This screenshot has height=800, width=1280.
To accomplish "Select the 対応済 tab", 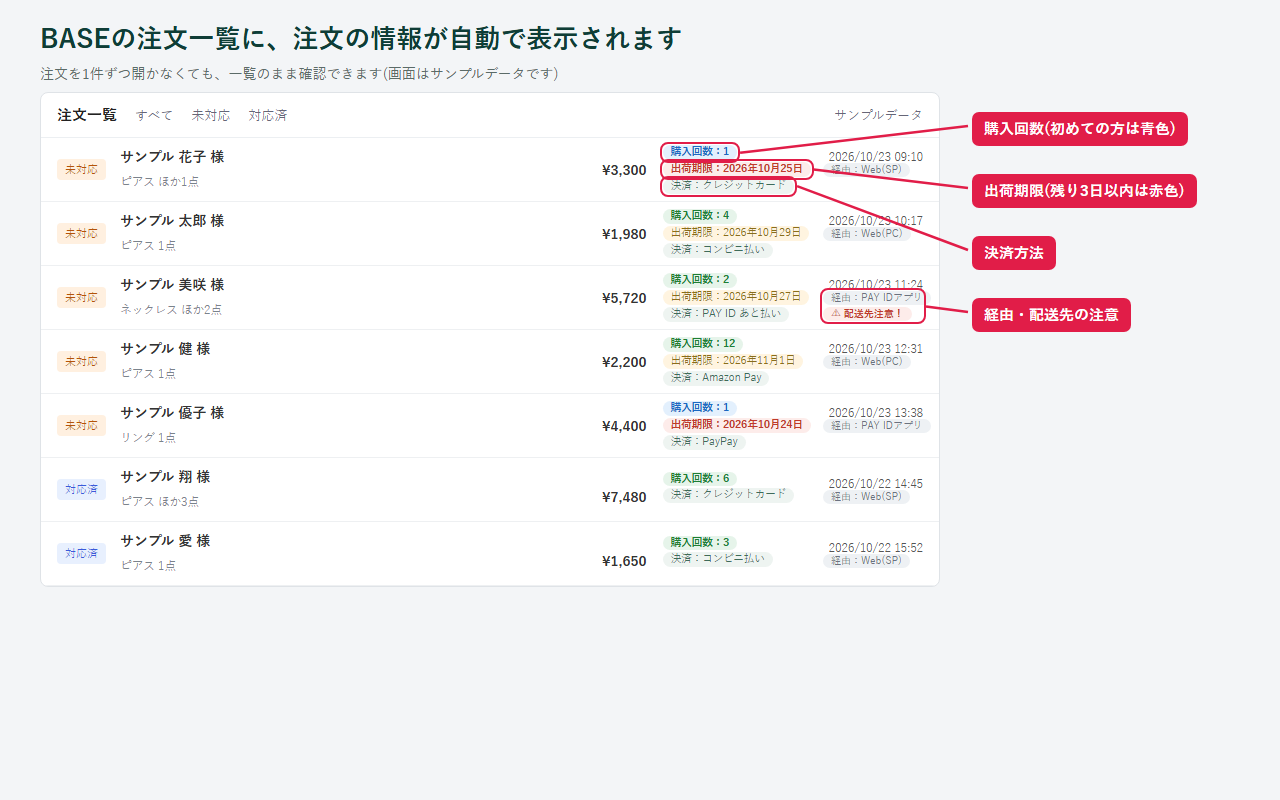I will (268, 115).
